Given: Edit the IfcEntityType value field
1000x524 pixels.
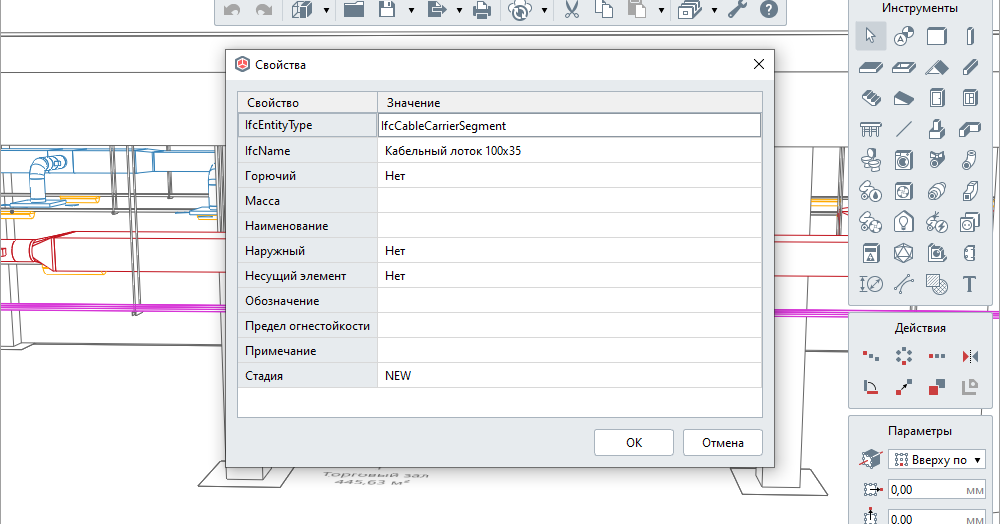Looking at the screenshot, I should pyautogui.click(x=570, y=126).
